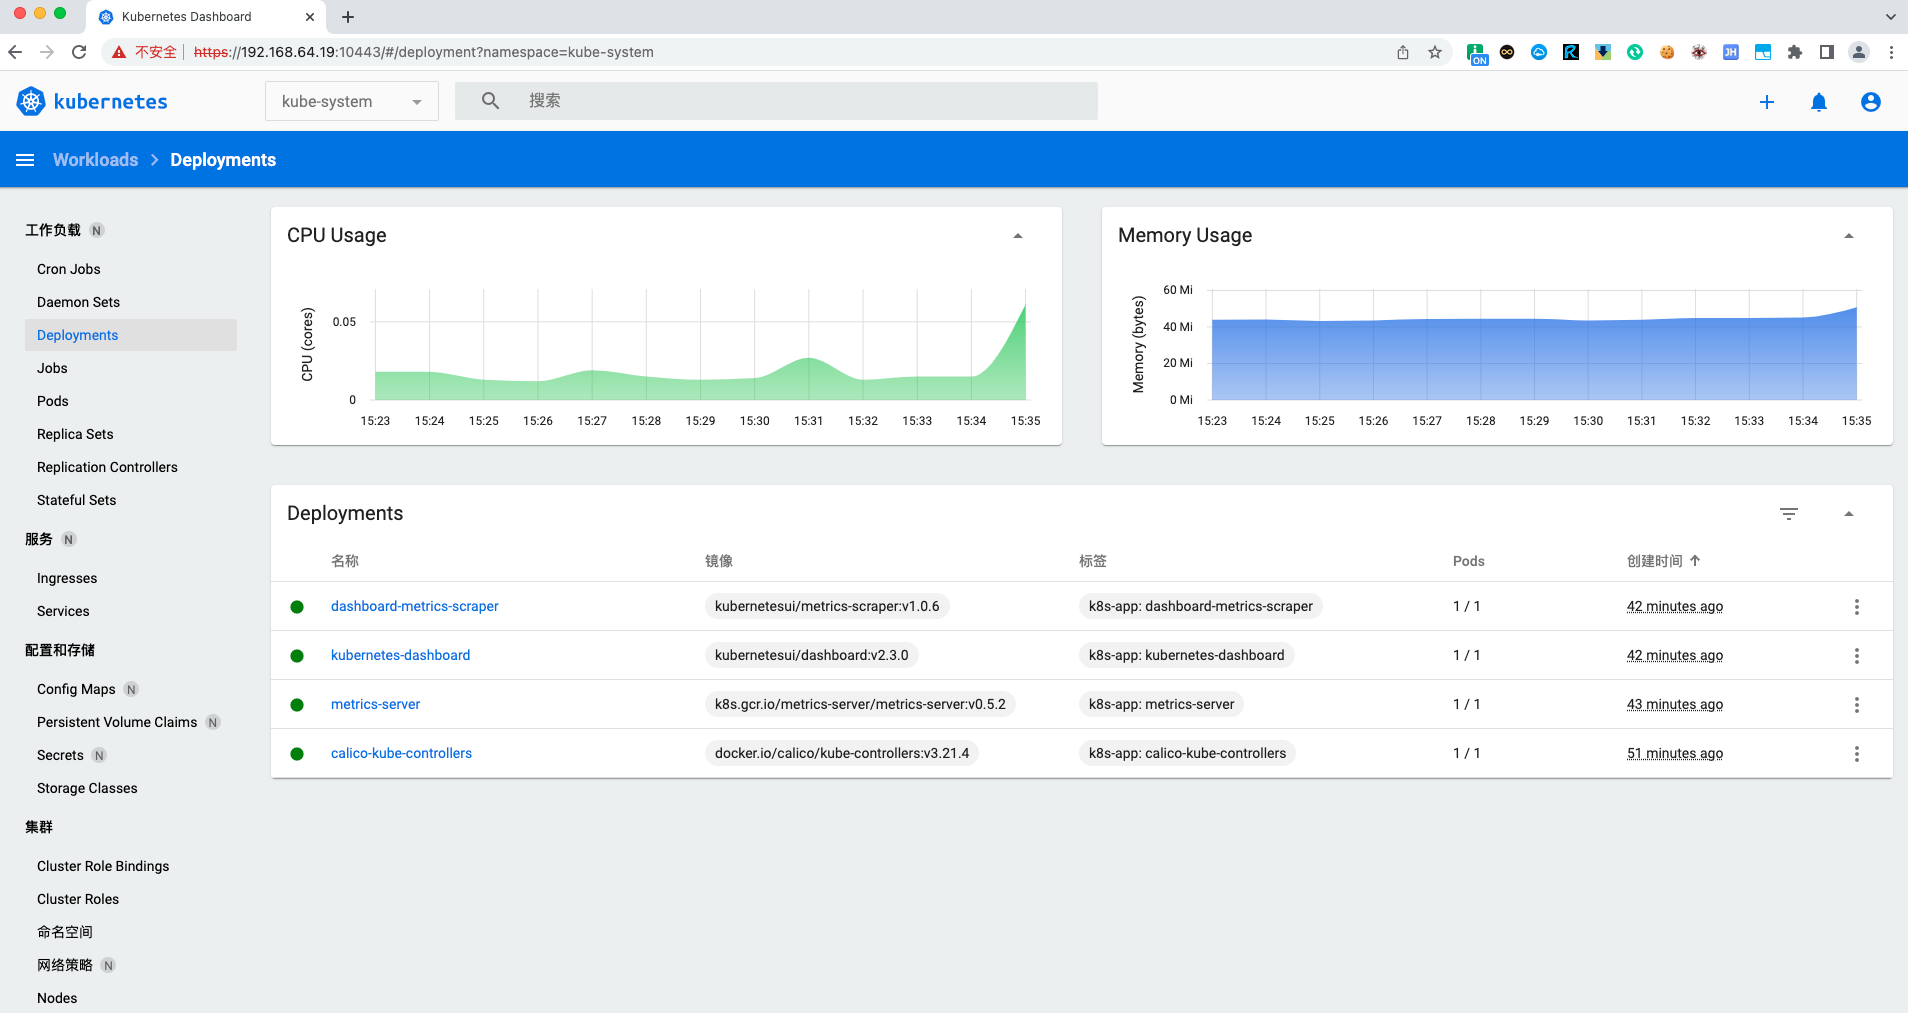Image resolution: width=1908 pixels, height=1013 pixels.
Task: Click Workloads in the breadcrumb
Action: coord(96,160)
